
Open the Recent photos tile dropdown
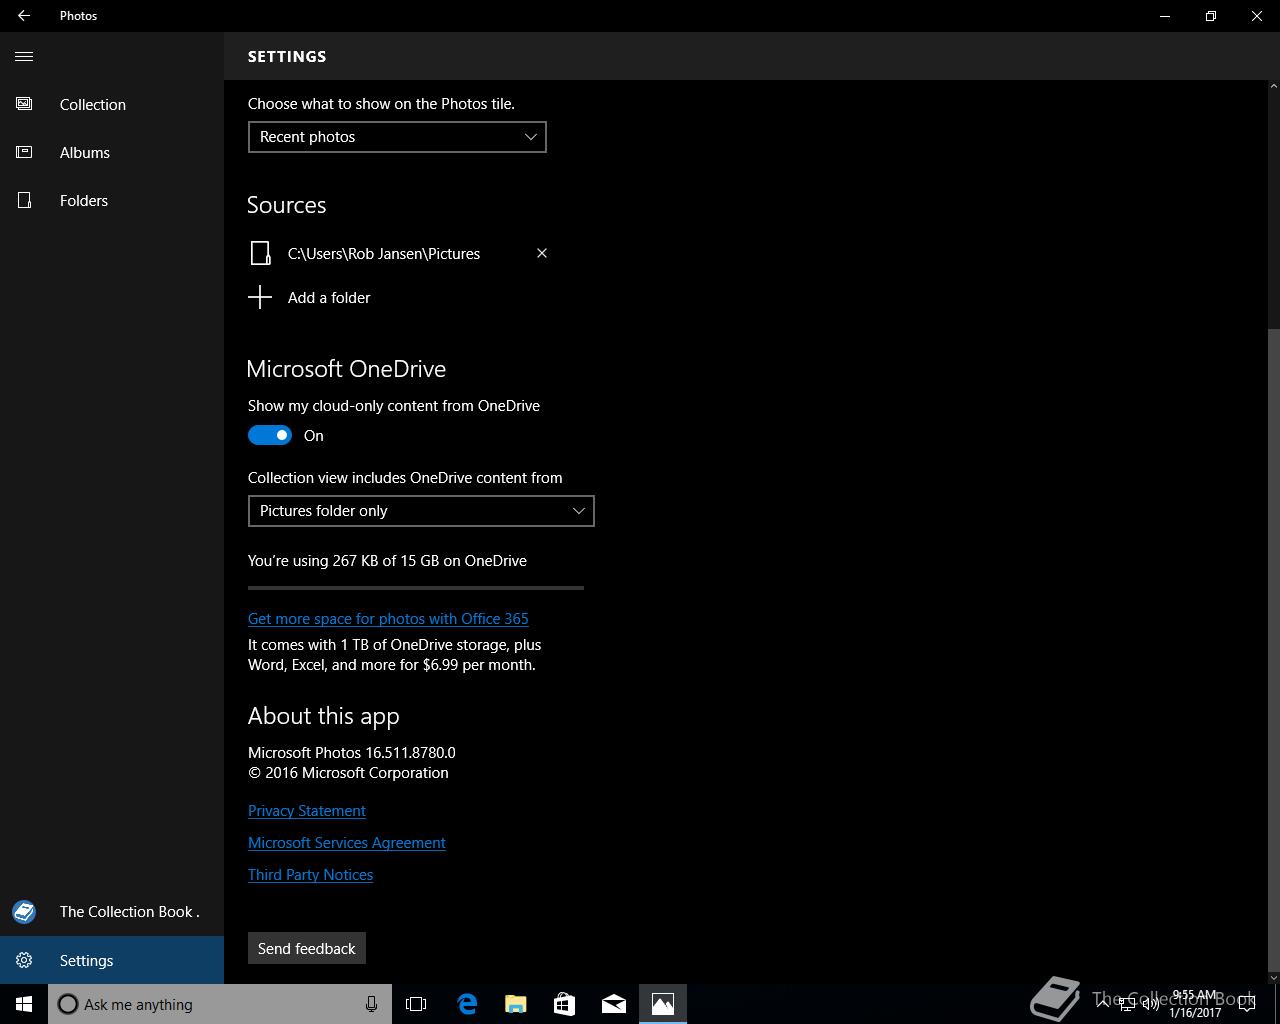click(397, 137)
